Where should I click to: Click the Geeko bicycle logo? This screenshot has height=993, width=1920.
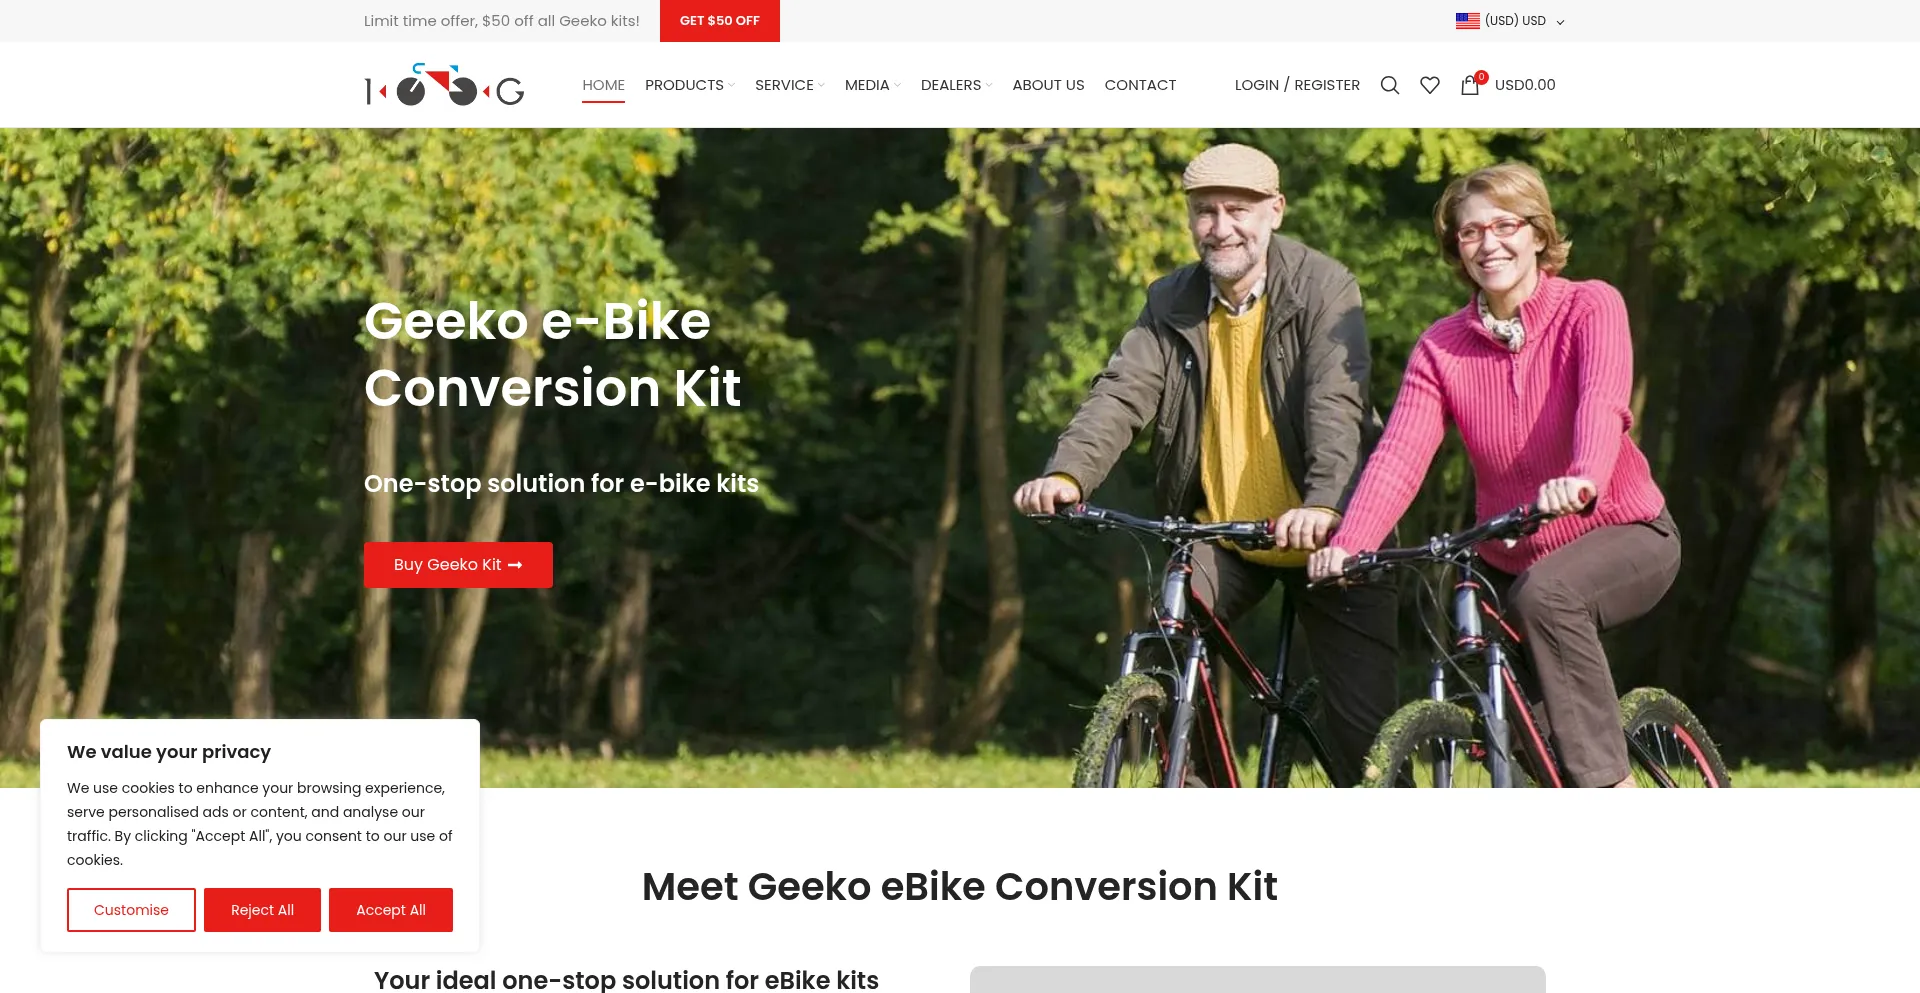[x=444, y=85]
